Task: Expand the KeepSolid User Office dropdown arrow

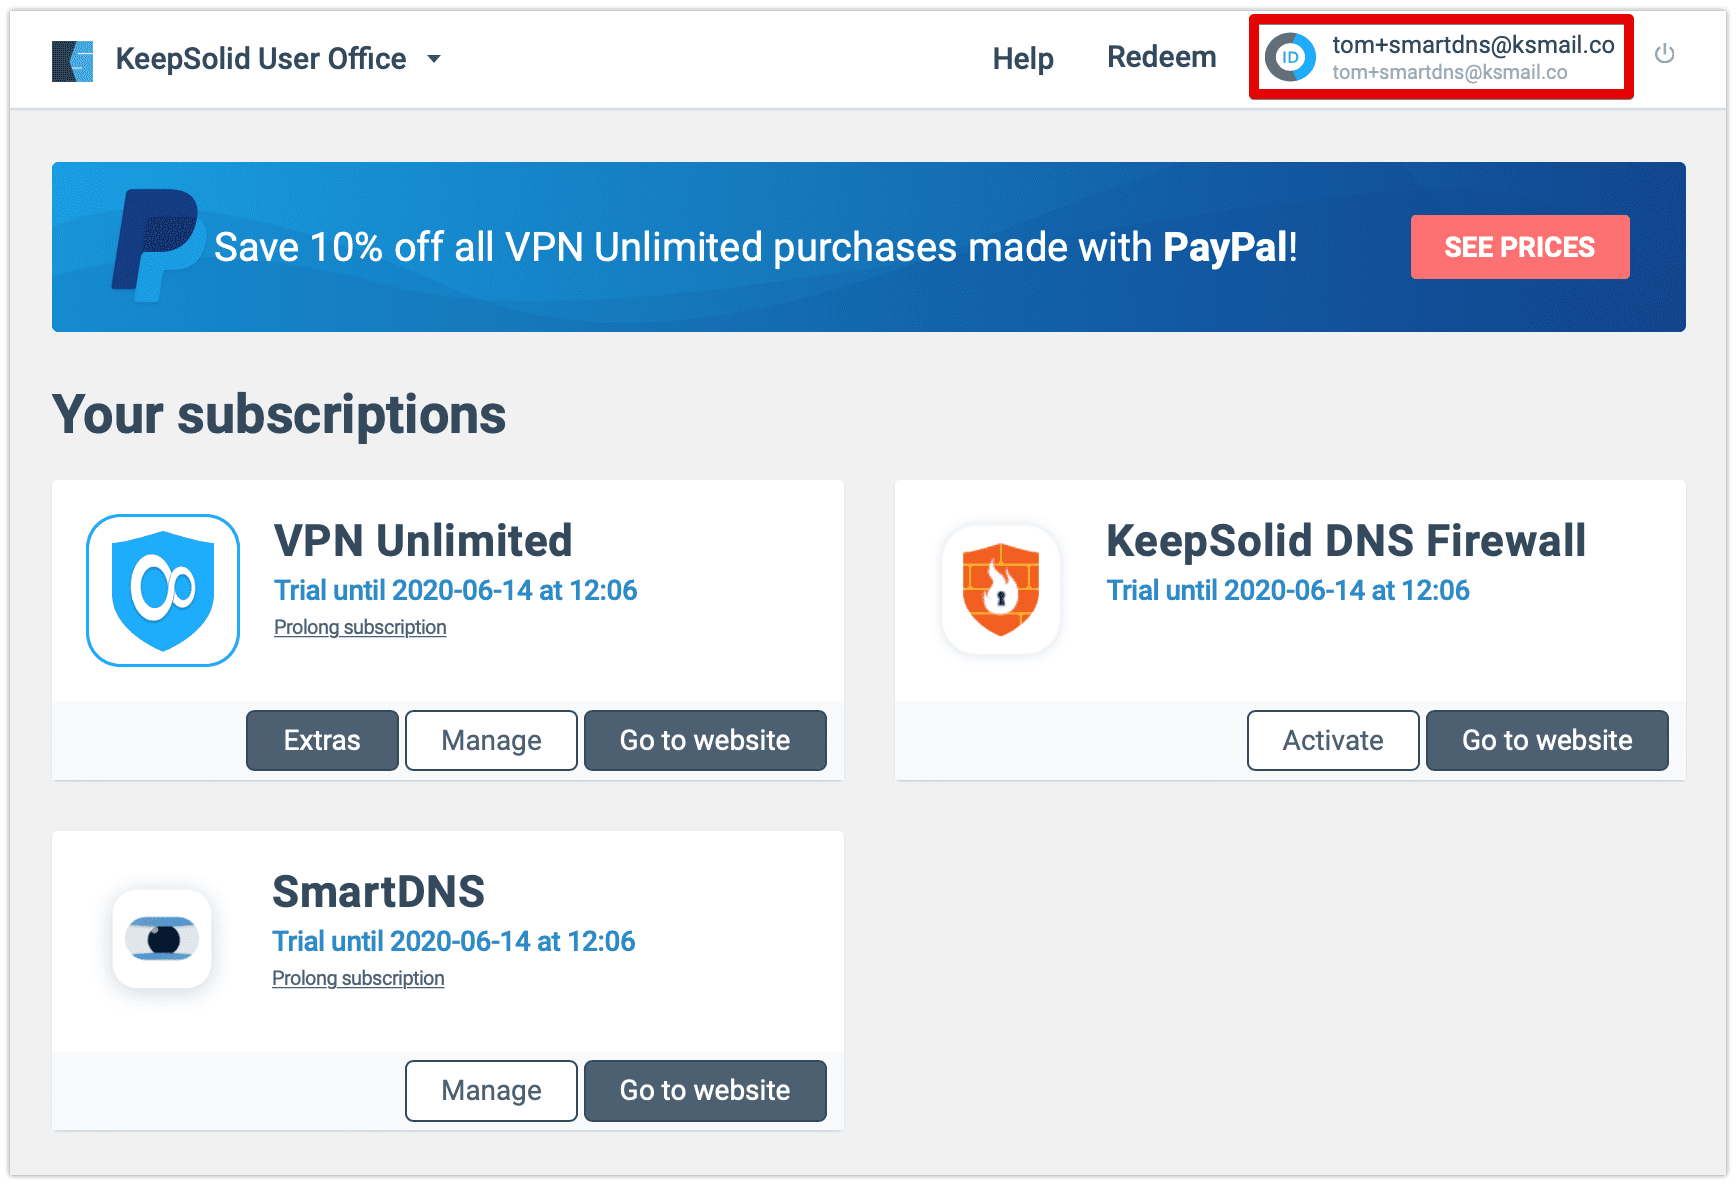Action: pos(434,59)
